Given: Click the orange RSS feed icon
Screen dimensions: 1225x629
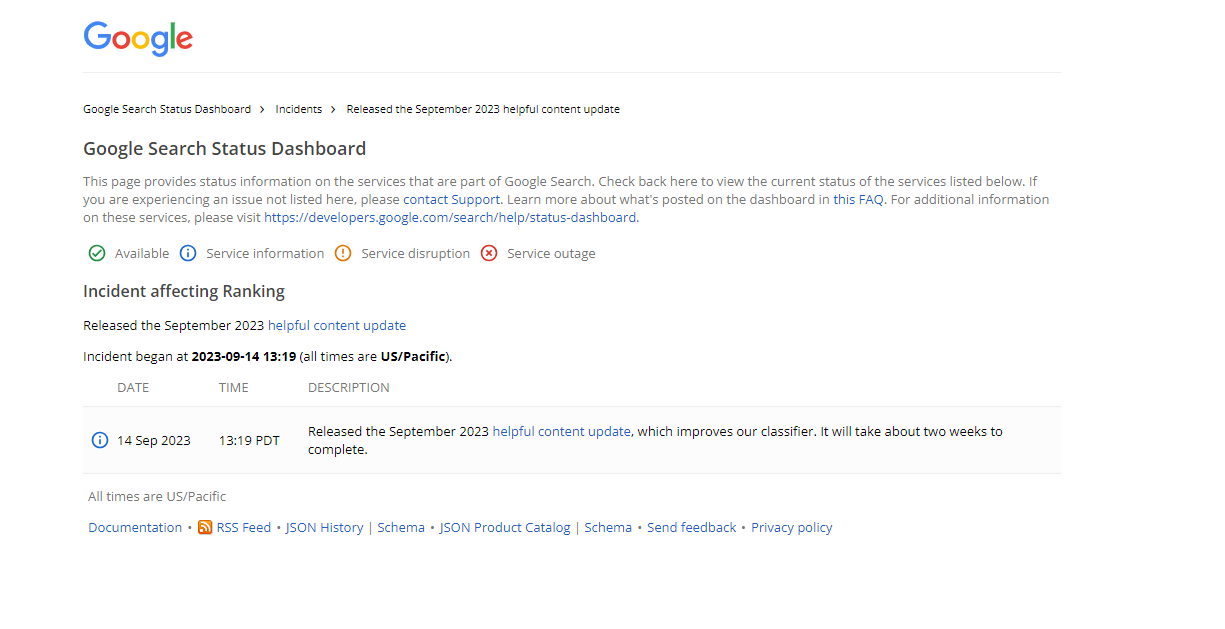Looking at the screenshot, I should click(205, 527).
